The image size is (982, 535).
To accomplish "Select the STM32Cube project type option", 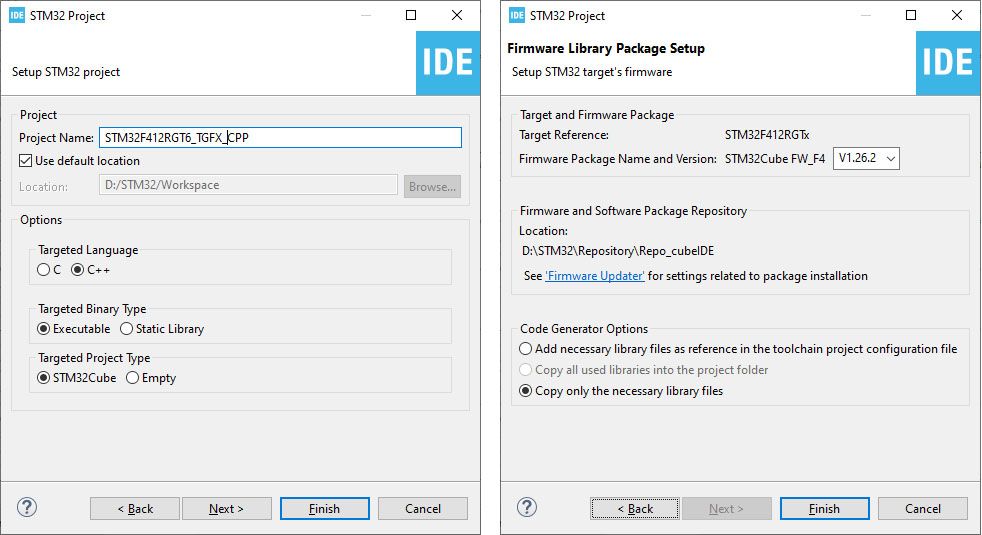I will pyautogui.click(x=43, y=378).
